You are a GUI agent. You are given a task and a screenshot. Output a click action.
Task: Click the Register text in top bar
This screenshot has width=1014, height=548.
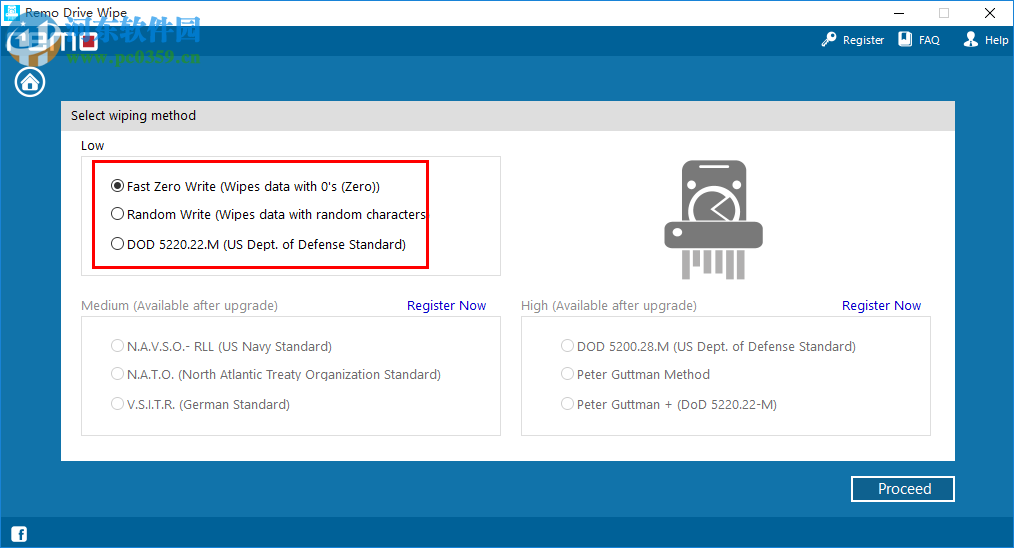pyautogui.click(x=863, y=40)
